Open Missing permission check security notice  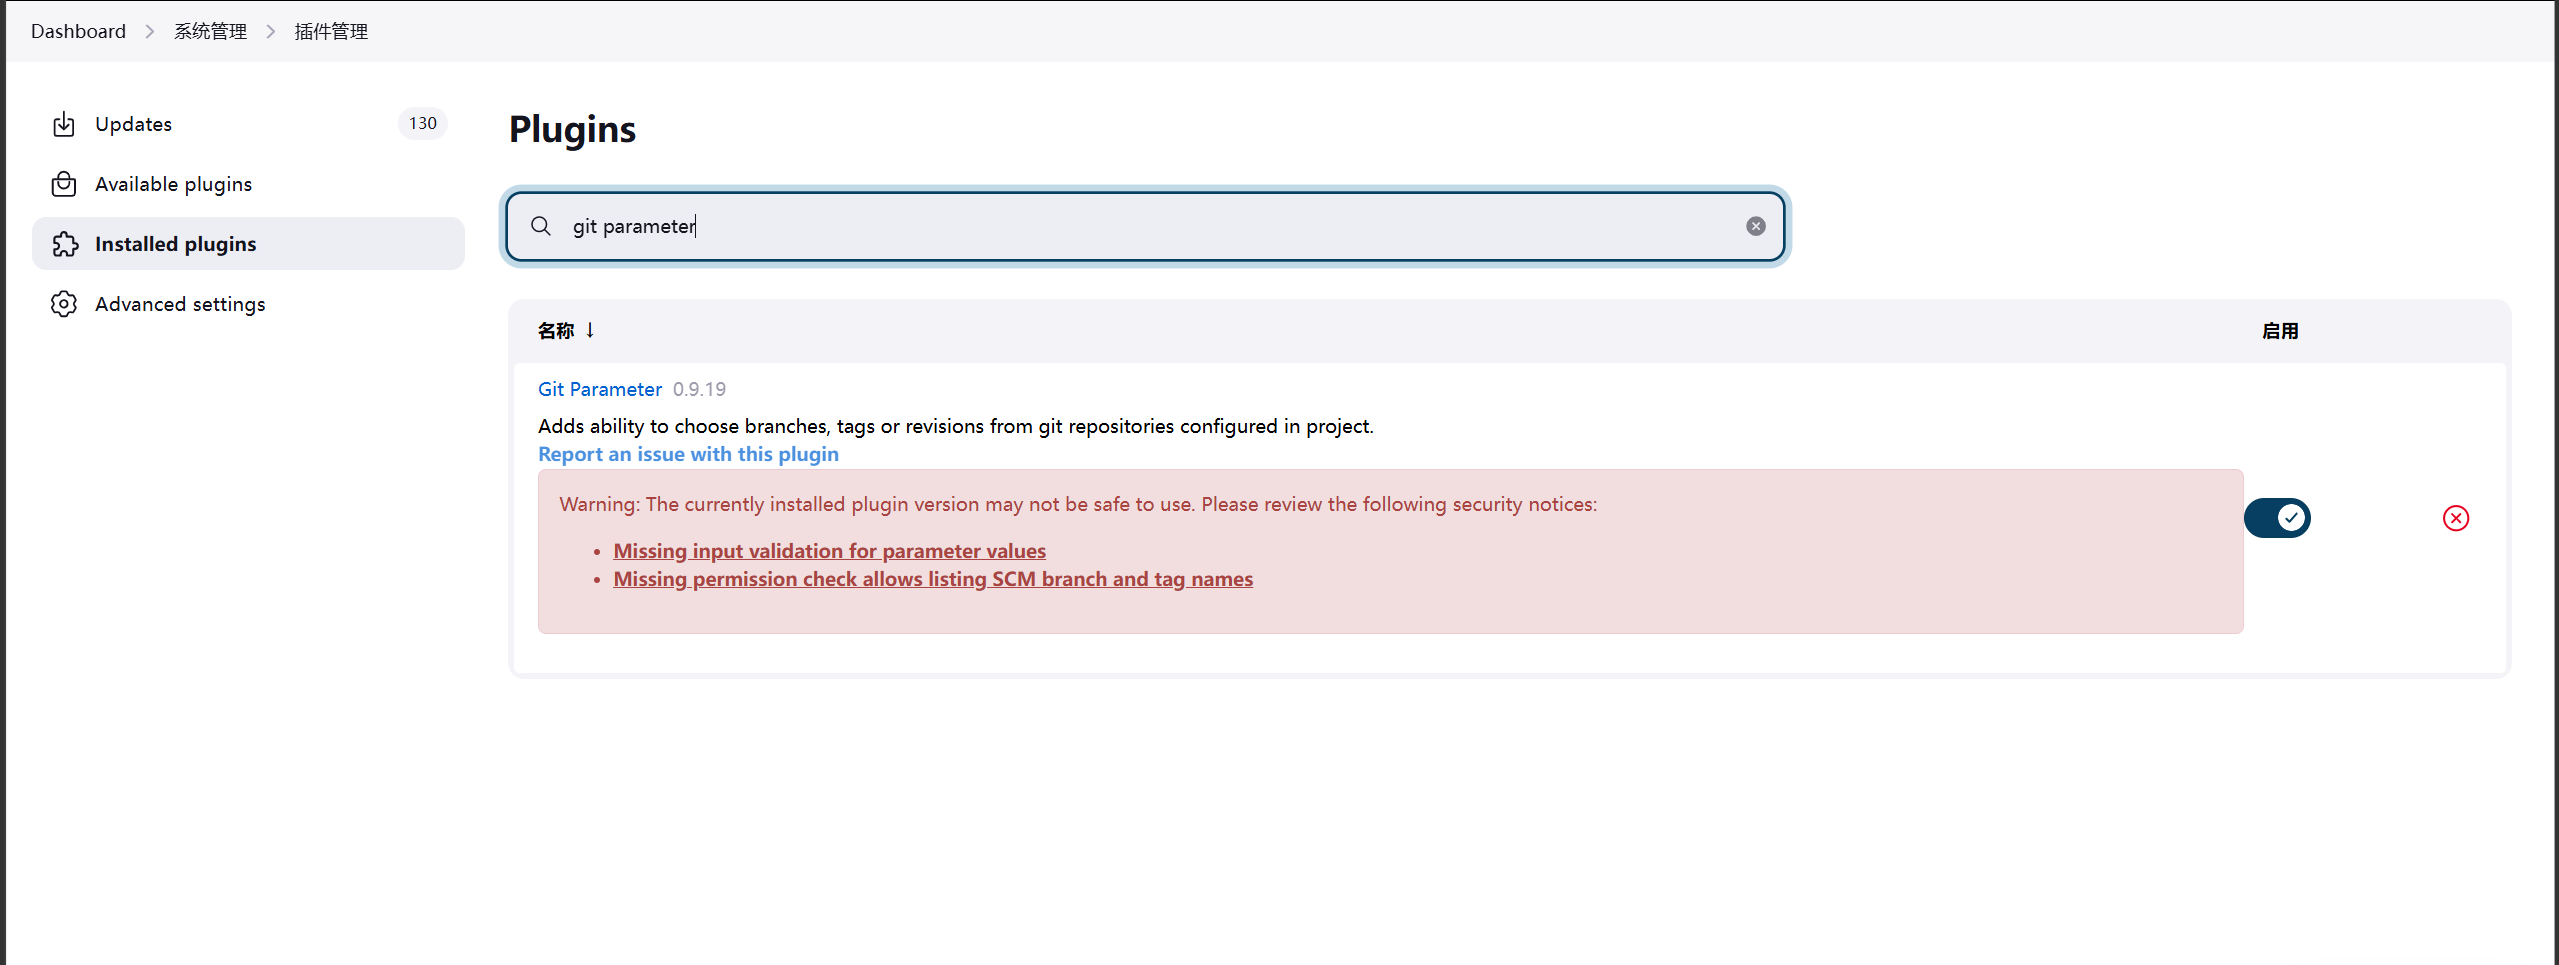[x=932, y=579]
